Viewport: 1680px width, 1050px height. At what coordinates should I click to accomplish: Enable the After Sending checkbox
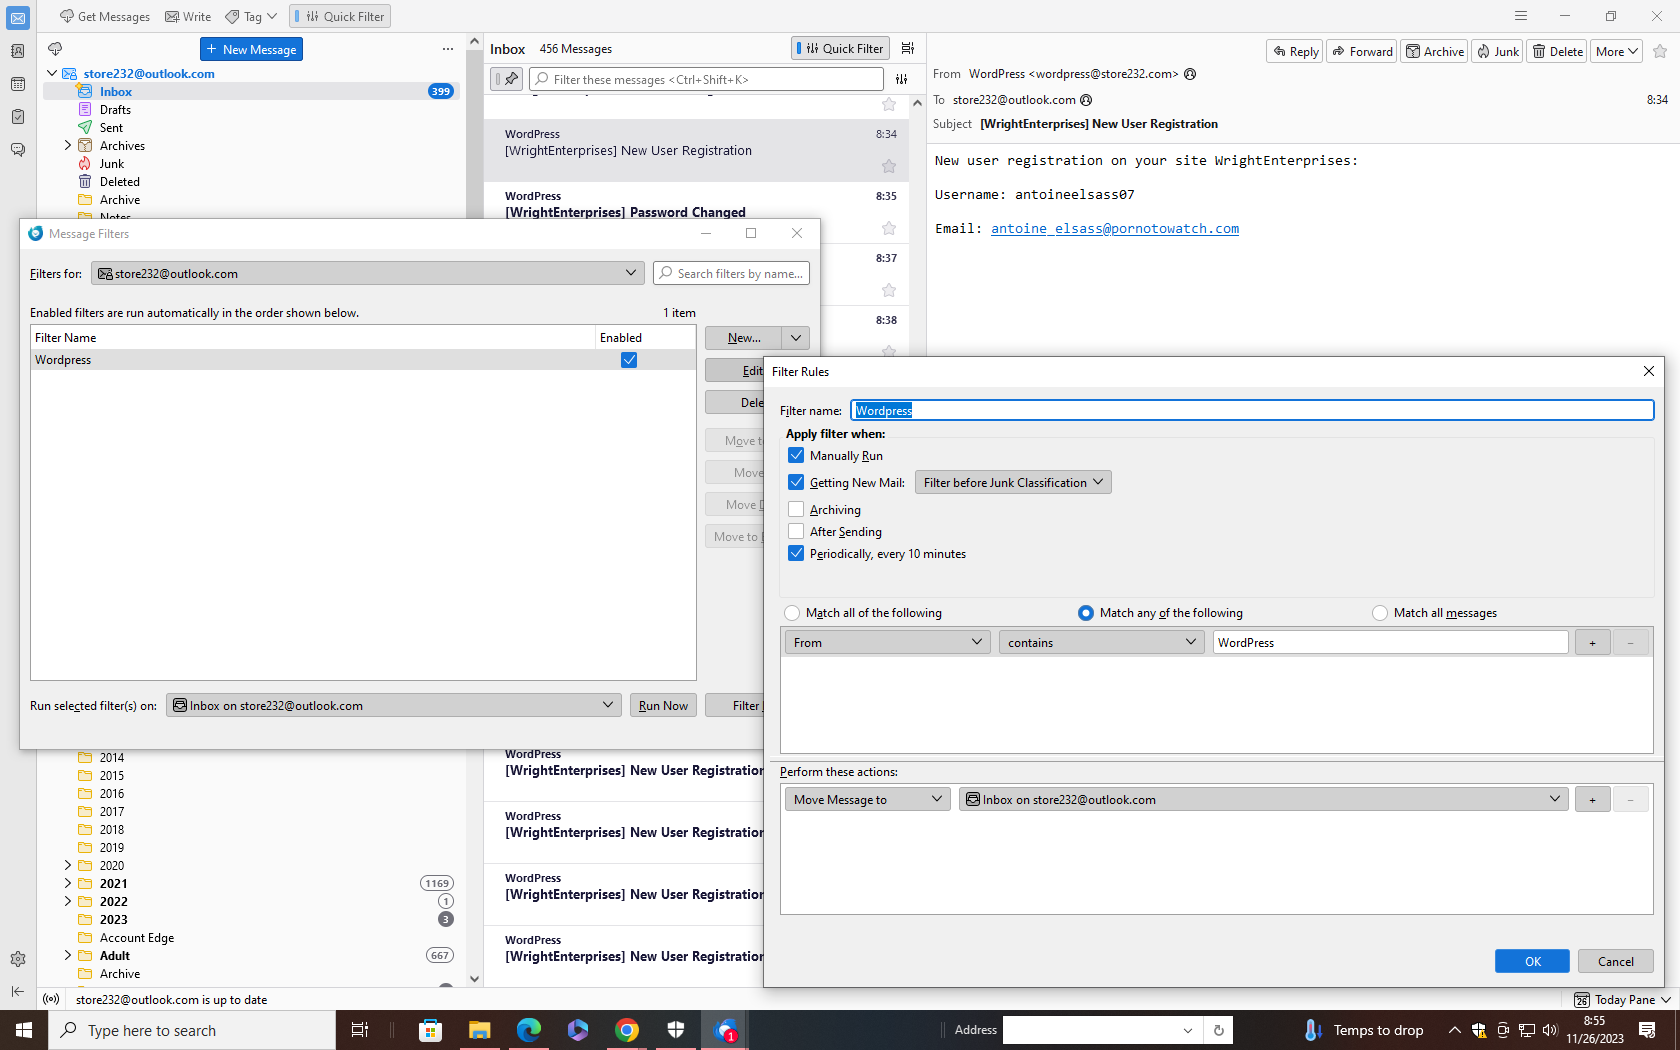[796, 531]
